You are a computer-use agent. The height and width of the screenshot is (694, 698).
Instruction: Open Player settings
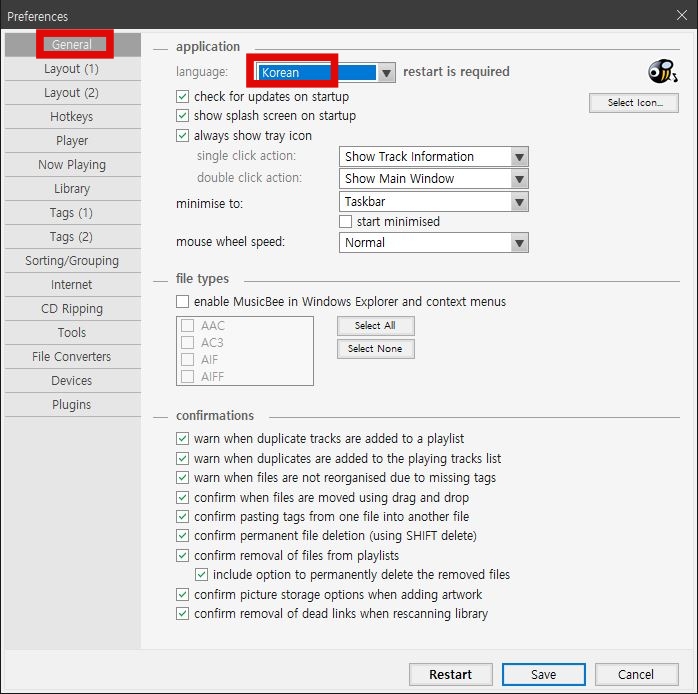click(73, 141)
